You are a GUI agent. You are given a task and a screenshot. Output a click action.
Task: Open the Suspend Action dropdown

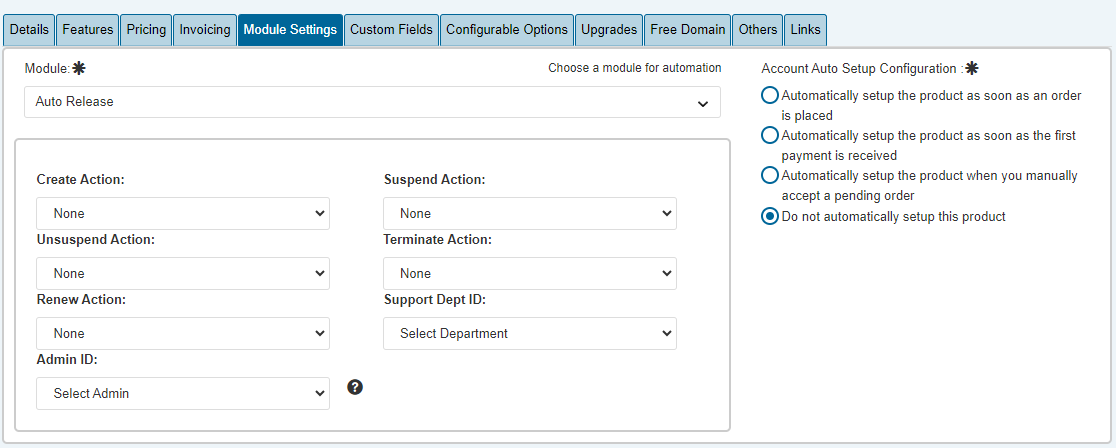tap(530, 214)
